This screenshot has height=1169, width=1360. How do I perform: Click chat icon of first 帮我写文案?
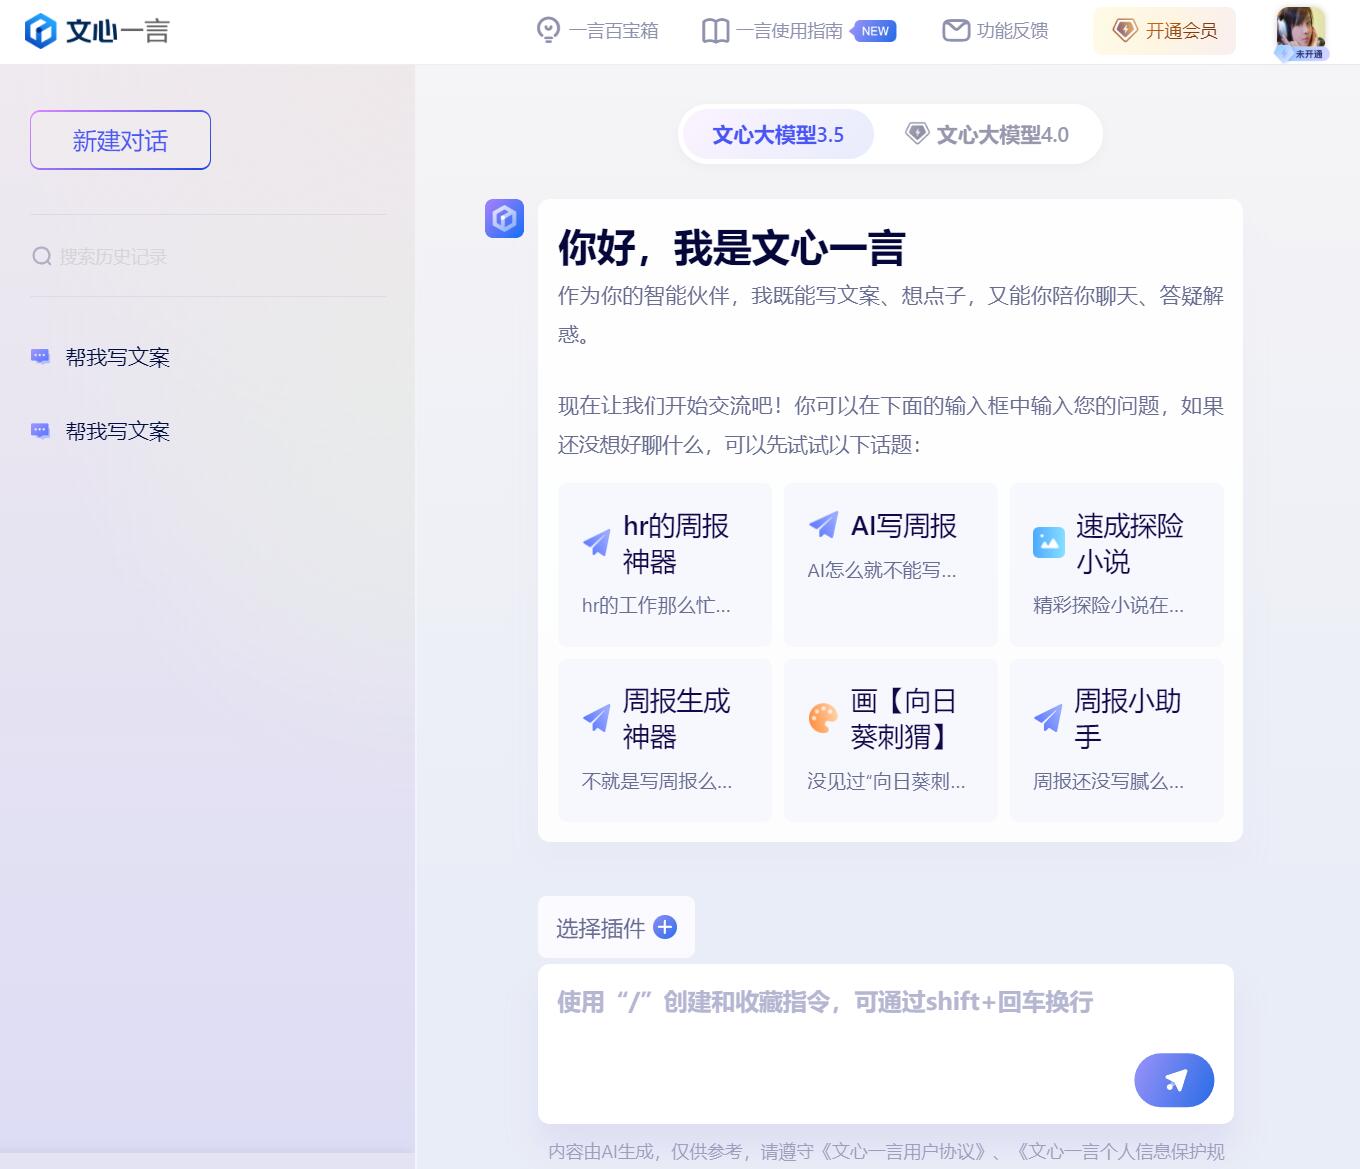click(40, 356)
